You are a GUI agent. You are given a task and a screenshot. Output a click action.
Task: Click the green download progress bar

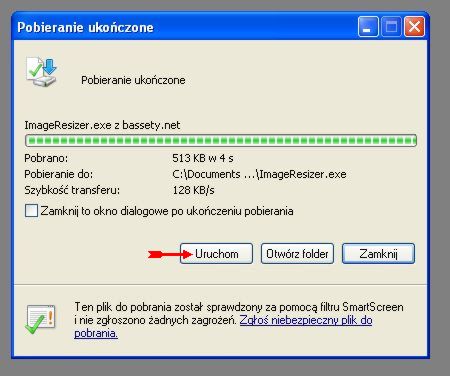(x=221, y=140)
